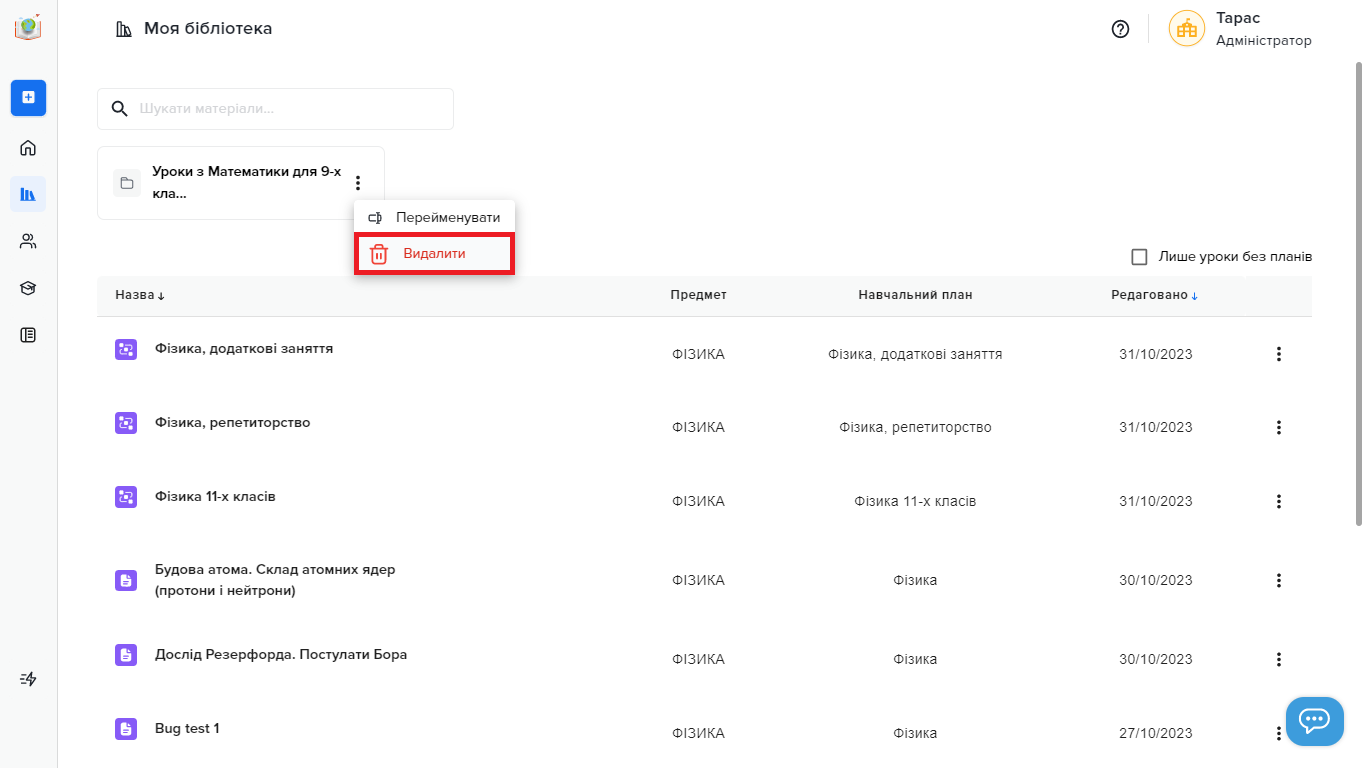Click the app logo in the sidebar
The height and width of the screenshot is (768, 1366).
[x=28, y=28]
